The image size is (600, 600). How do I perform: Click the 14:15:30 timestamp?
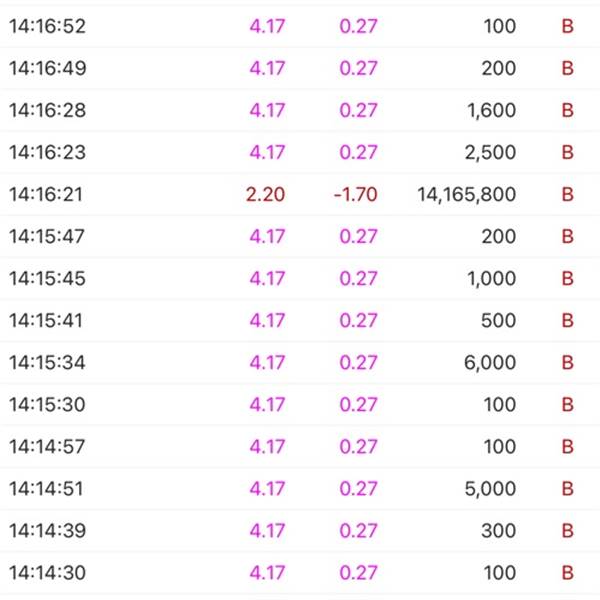(x=47, y=404)
